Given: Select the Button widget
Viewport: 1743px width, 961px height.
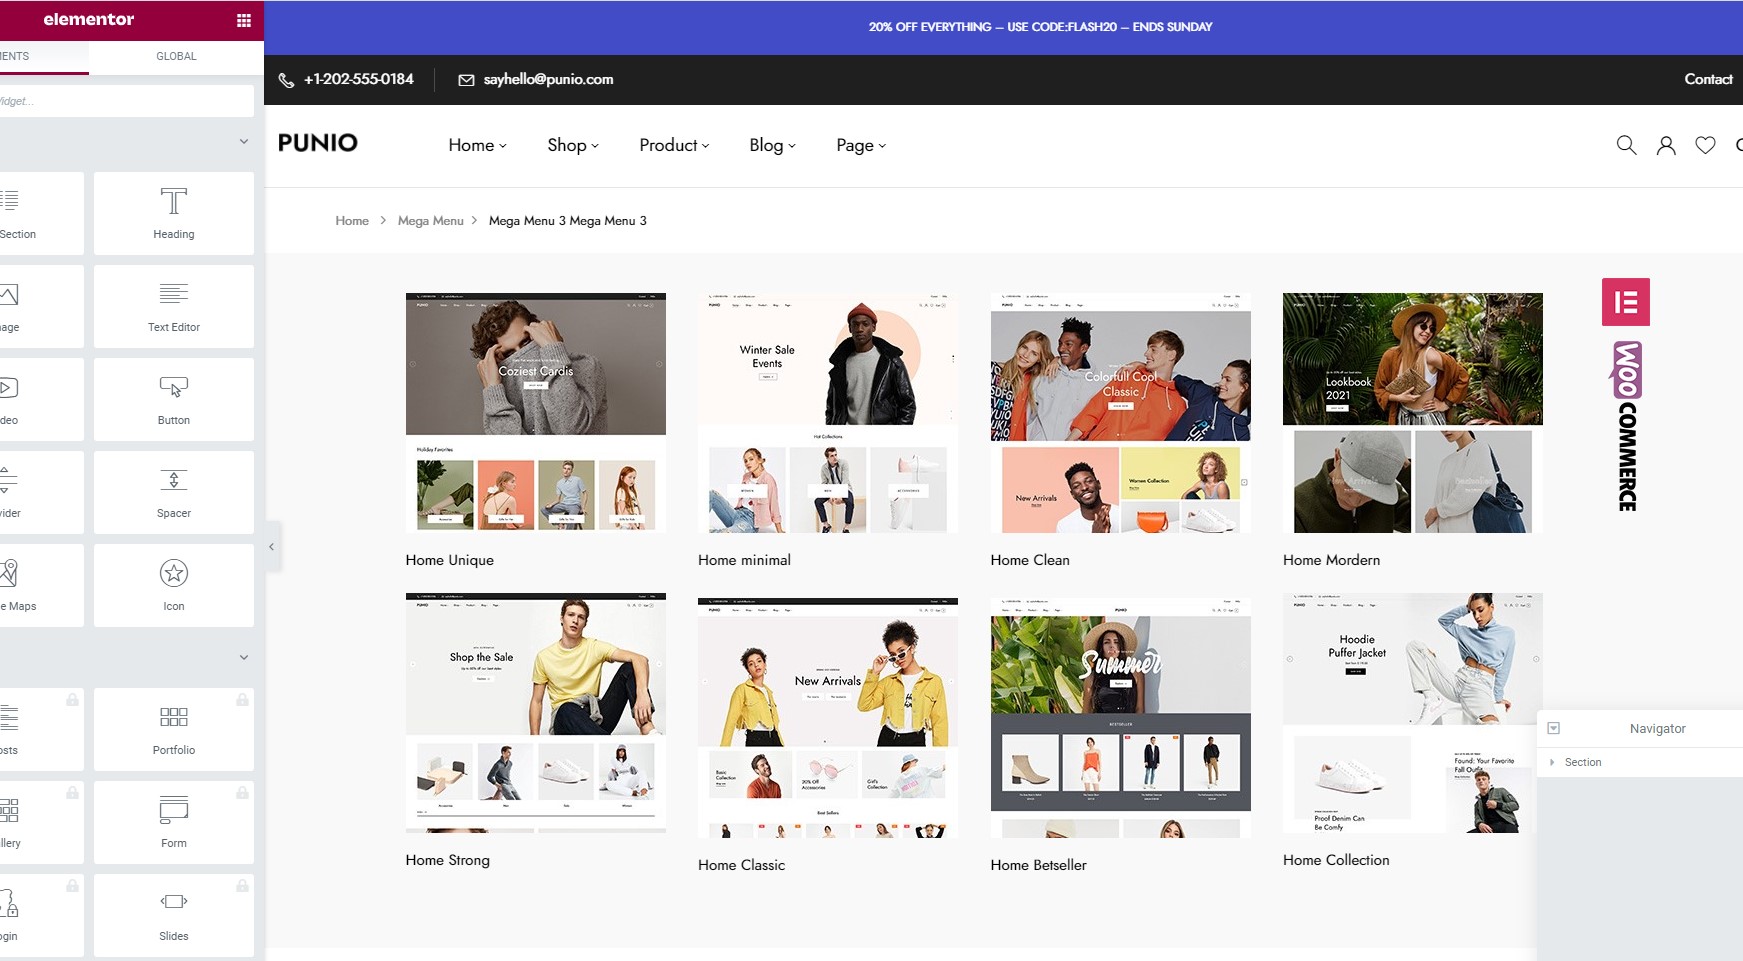Looking at the screenshot, I should click(x=174, y=399).
